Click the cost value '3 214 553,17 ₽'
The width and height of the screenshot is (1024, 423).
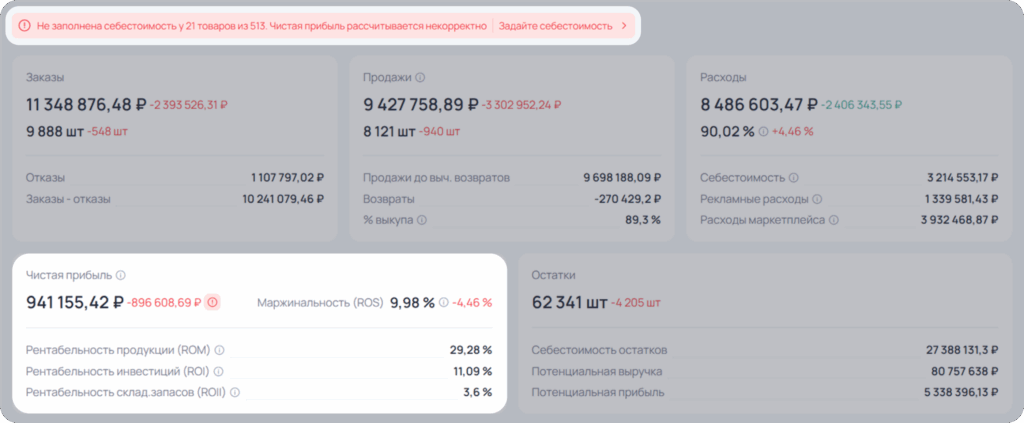click(962, 178)
